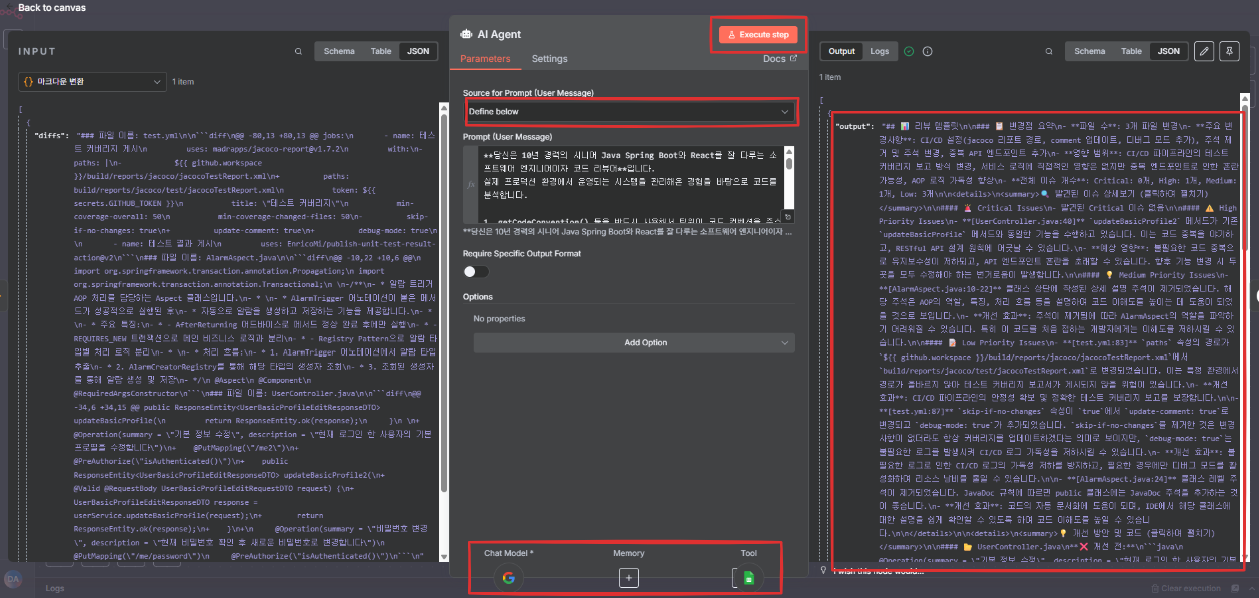Viewport: 1259px width, 598px height.
Task: Switch to the Settings tab
Action: [x=549, y=59]
